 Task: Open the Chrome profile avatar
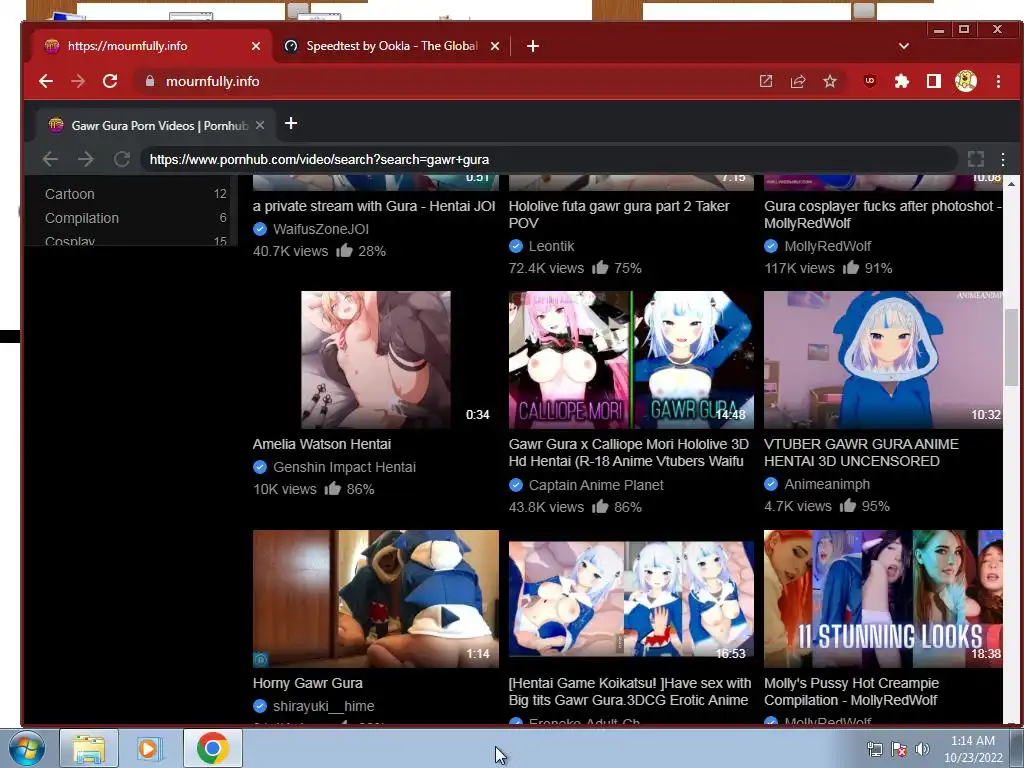click(x=966, y=81)
